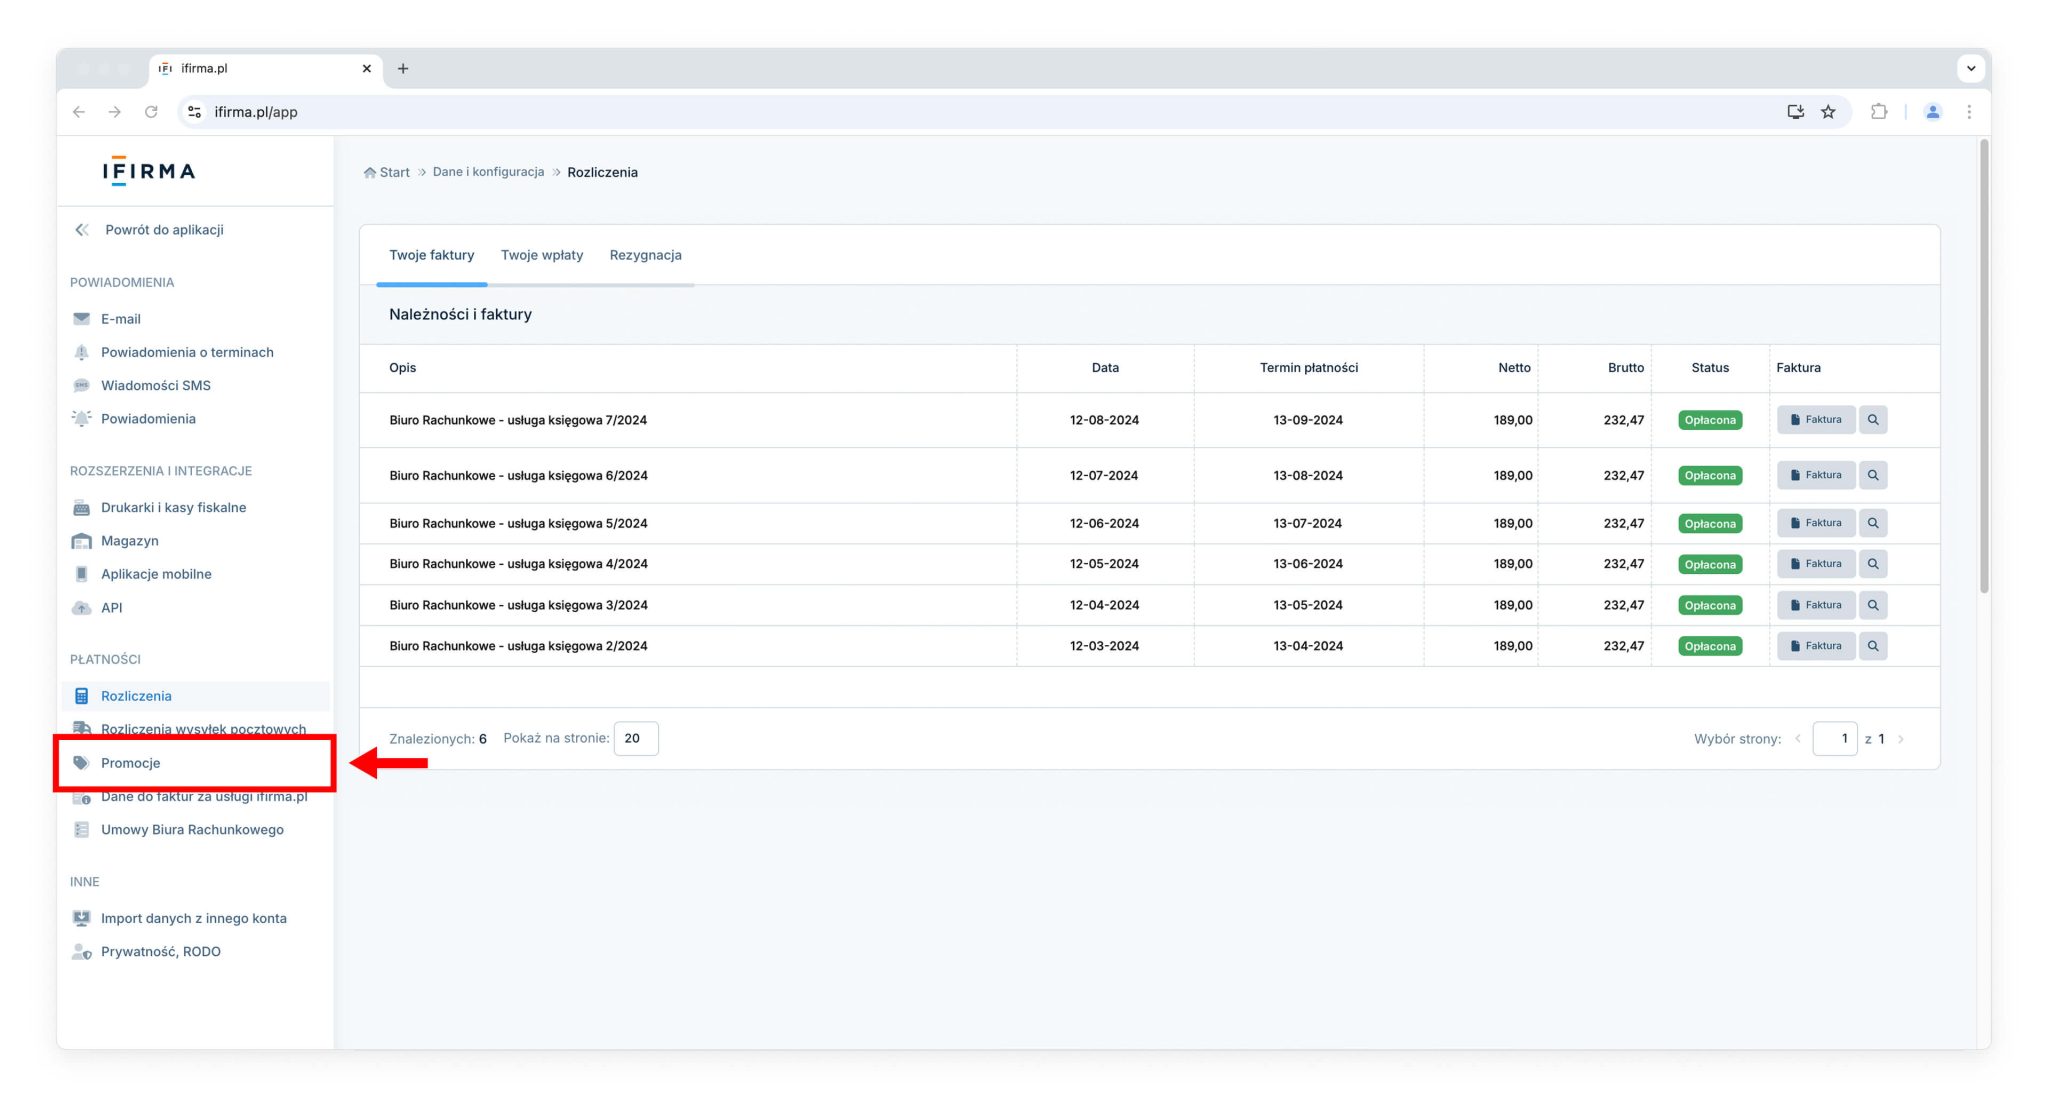Screen dimensions: 2048x1114
Task: Go to next page arrow in pagination
Action: (1901, 739)
